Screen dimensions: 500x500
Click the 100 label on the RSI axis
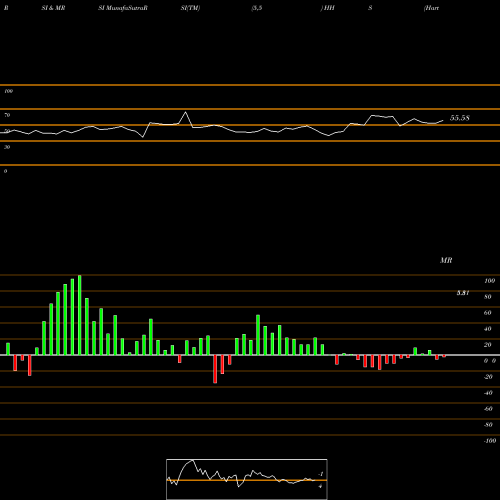(9, 91)
